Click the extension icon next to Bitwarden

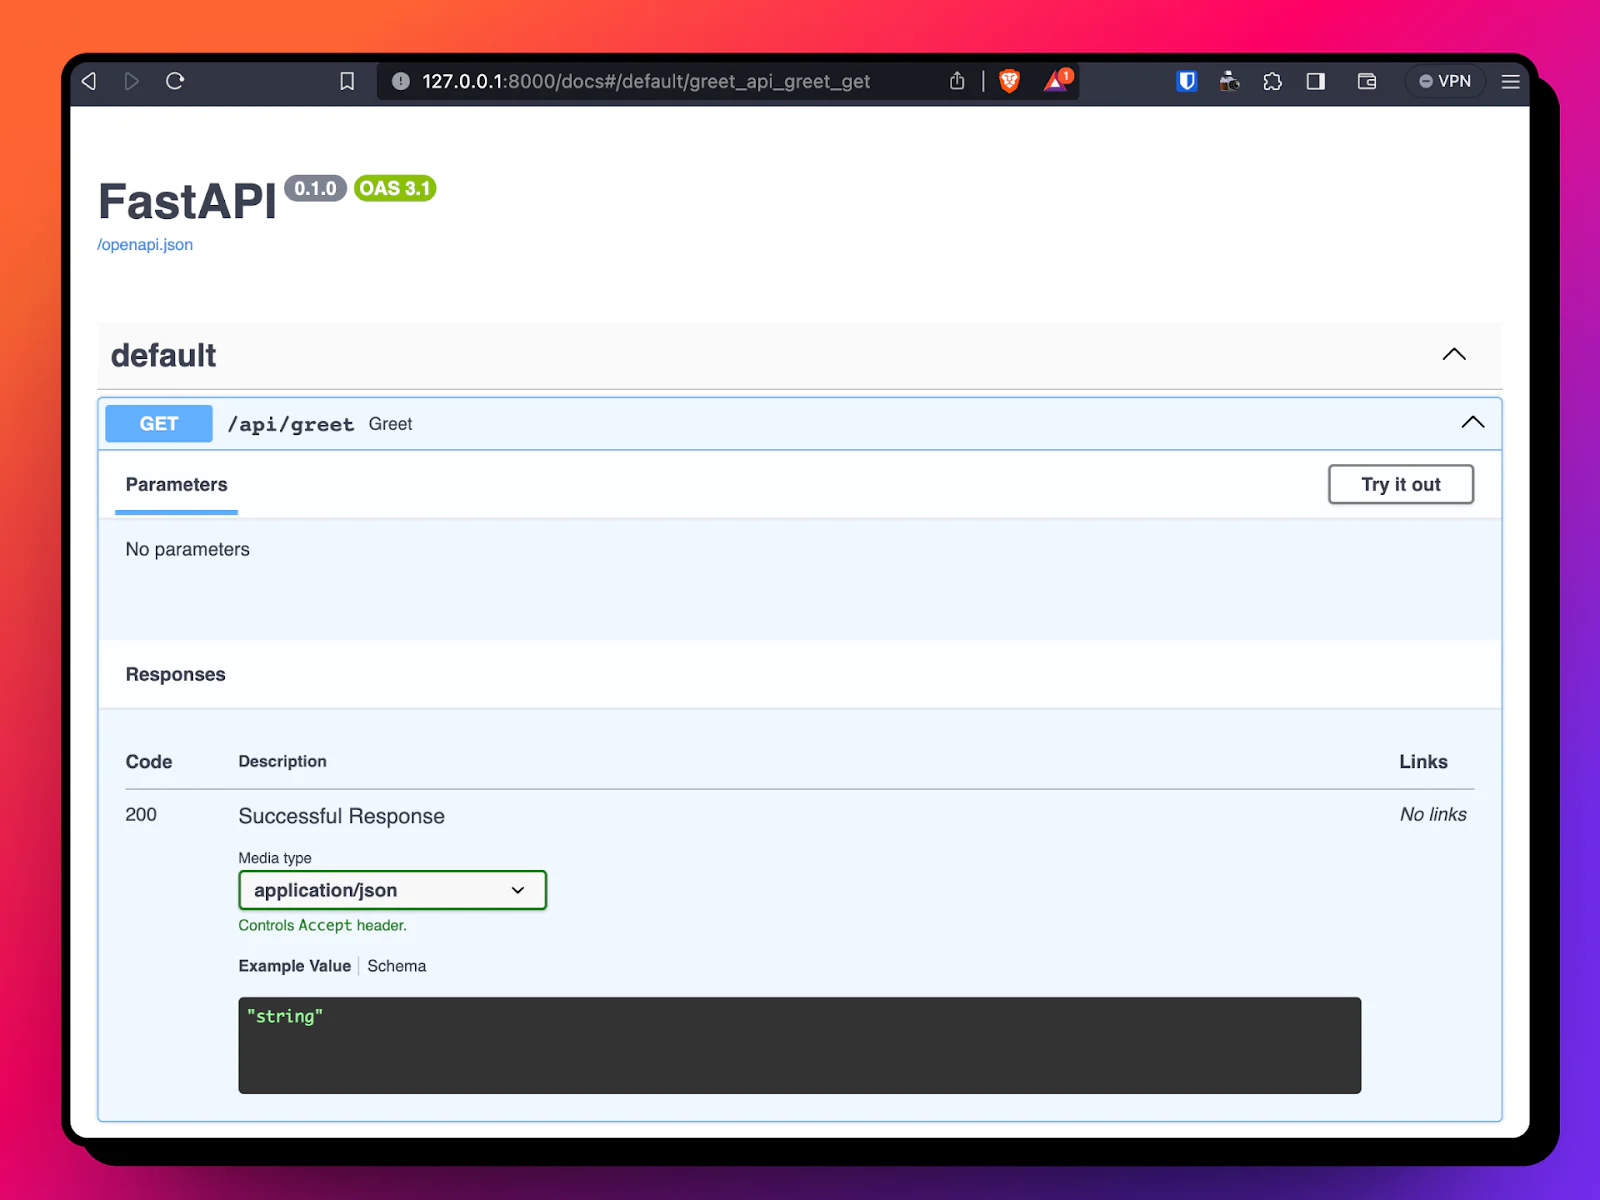(1229, 81)
